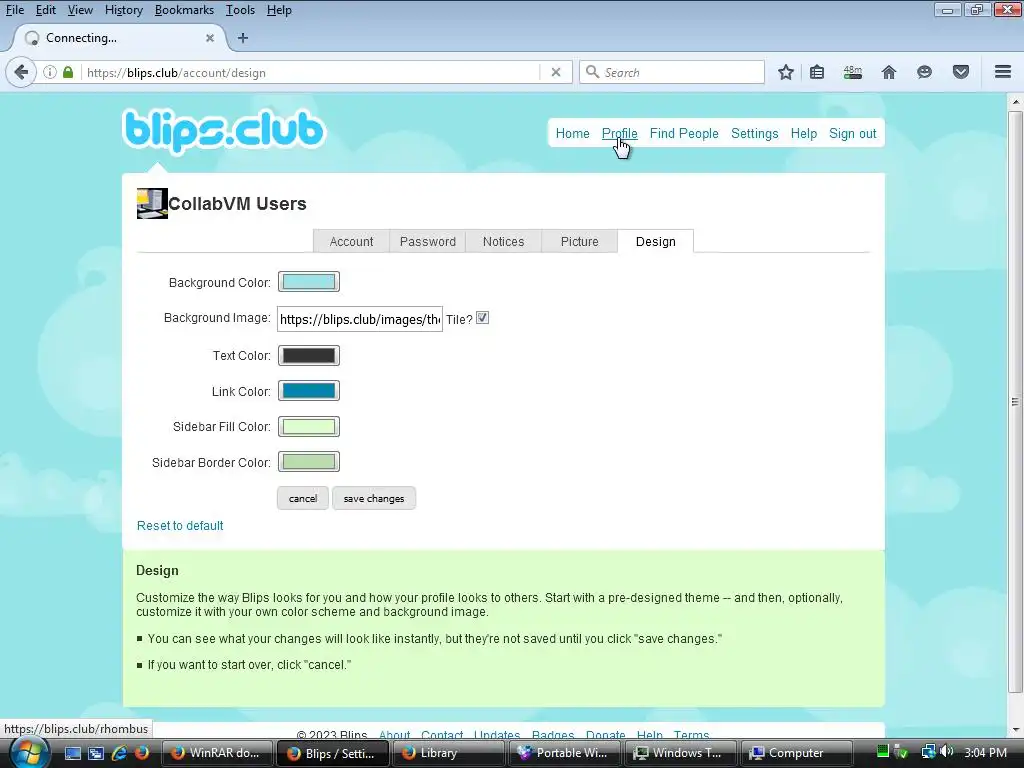1024x768 pixels.
Task: Click the browser Search box
Action: pyautogui.click(x=672, y=72)
